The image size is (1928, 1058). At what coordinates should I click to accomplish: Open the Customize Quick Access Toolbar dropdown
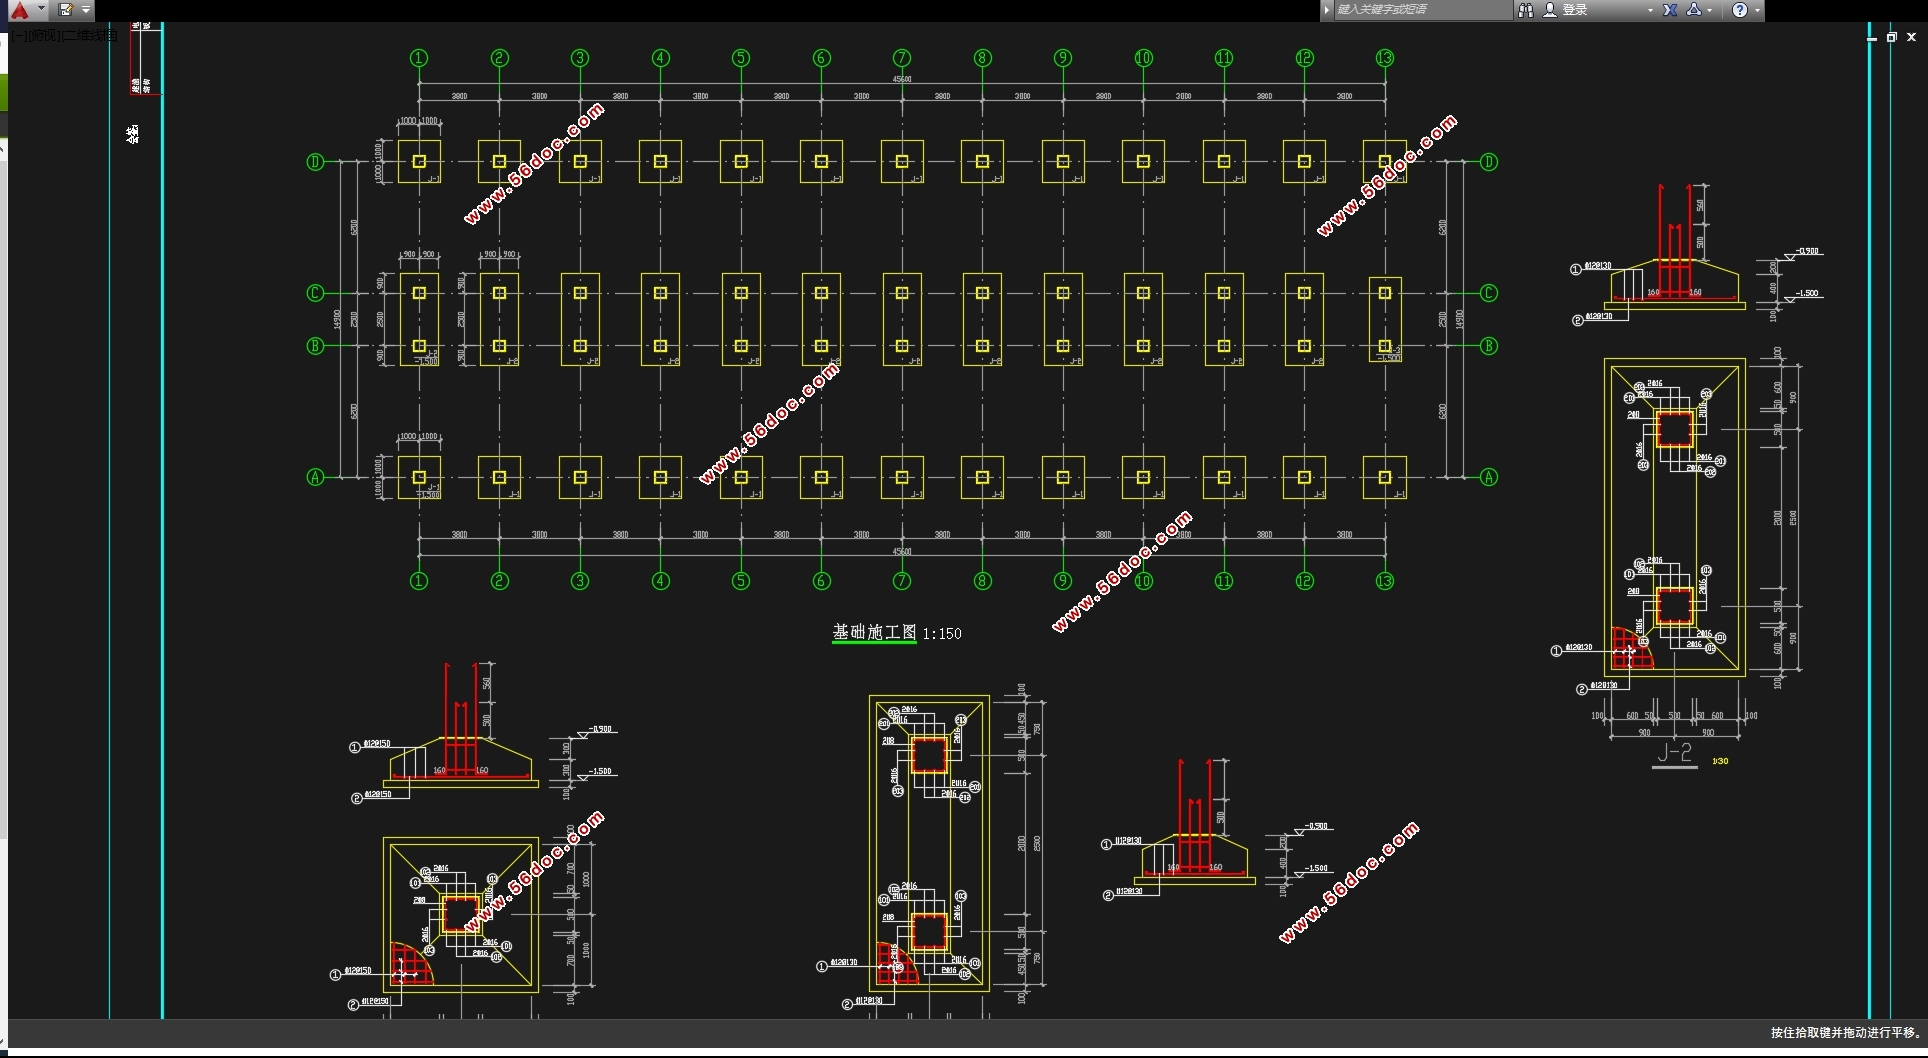pos(86,10)
